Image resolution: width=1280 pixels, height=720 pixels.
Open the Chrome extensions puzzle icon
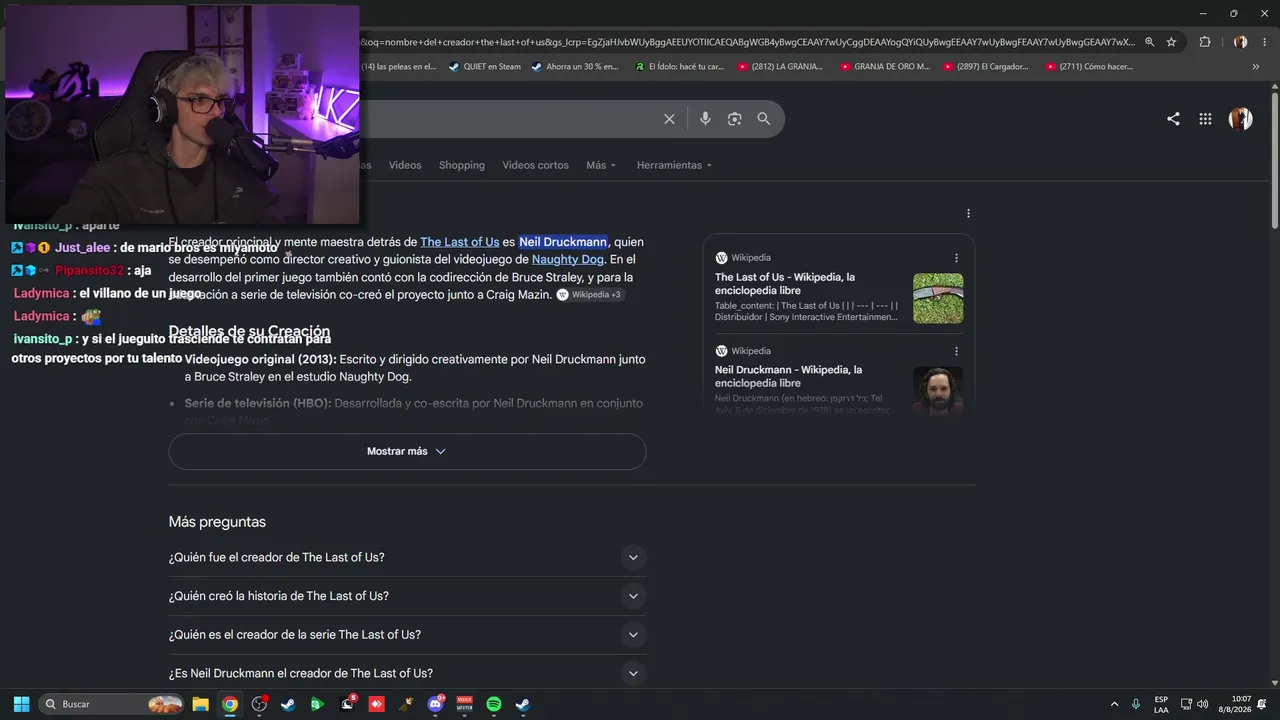click(1205, 42)
